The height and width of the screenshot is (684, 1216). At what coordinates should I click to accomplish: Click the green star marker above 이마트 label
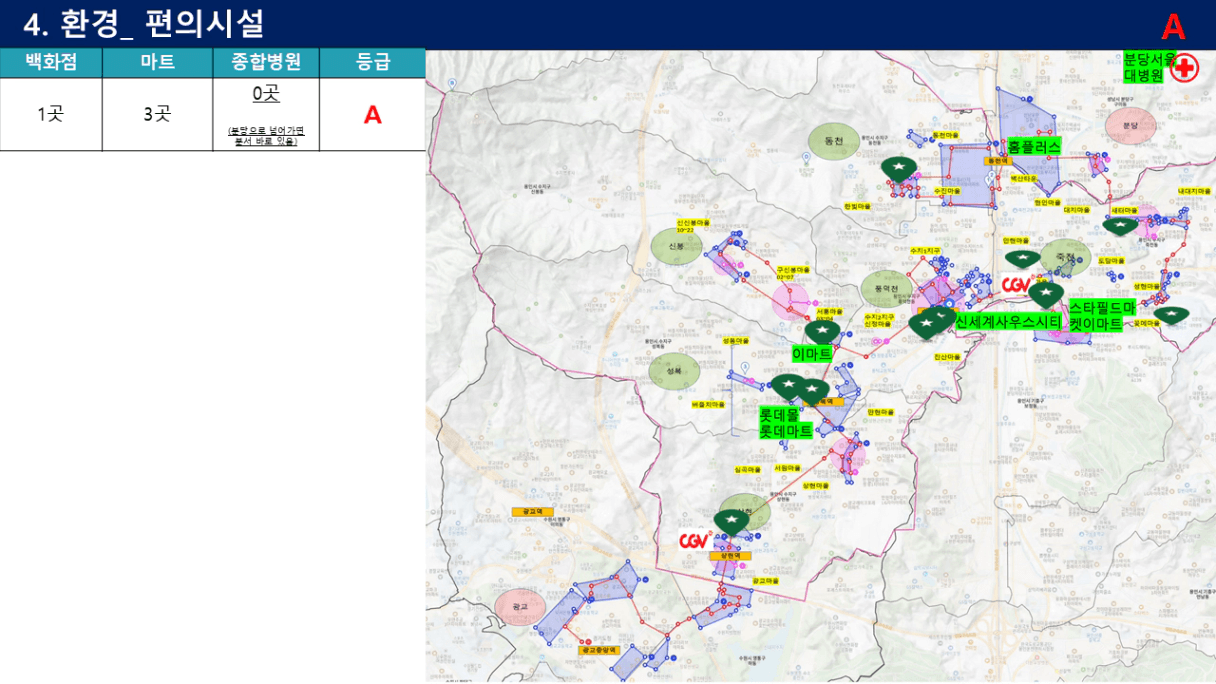click(x=822, y=331)
